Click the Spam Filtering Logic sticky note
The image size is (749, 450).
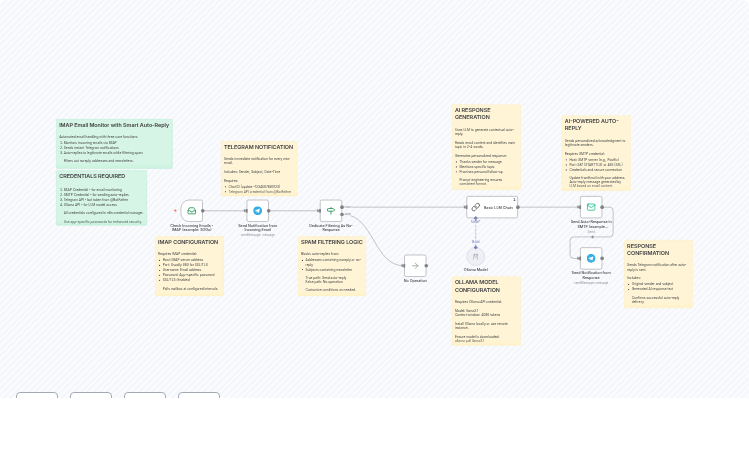click(x=331, y=266)
